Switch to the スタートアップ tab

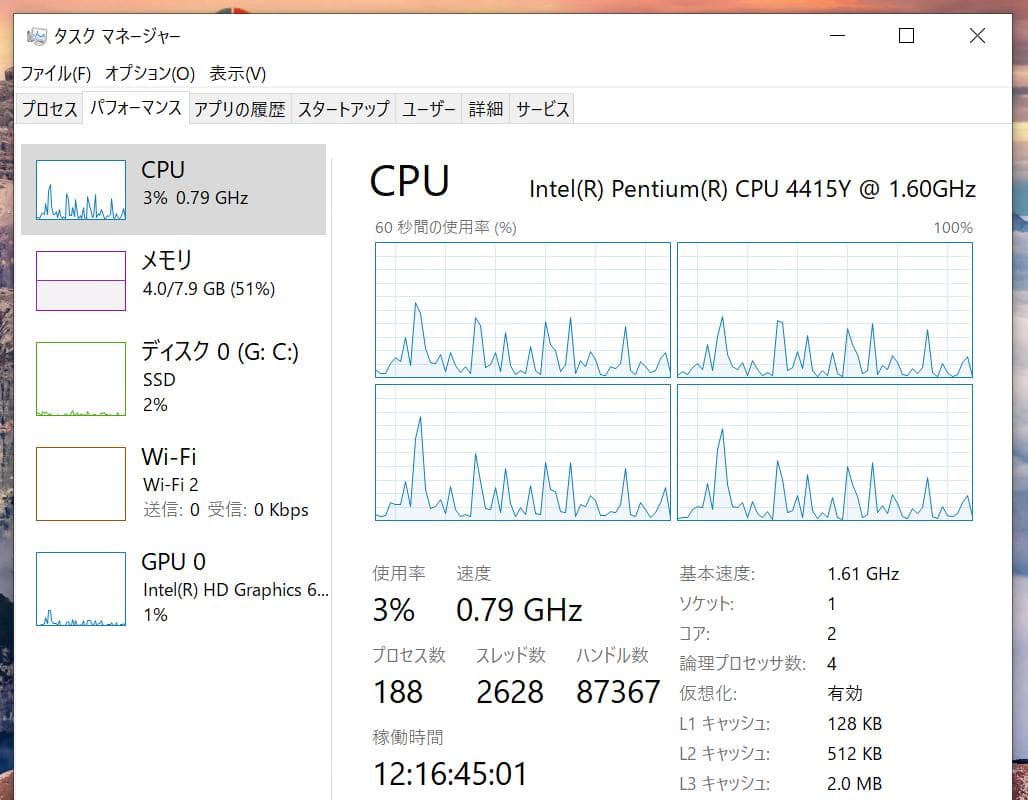(341, 108)
